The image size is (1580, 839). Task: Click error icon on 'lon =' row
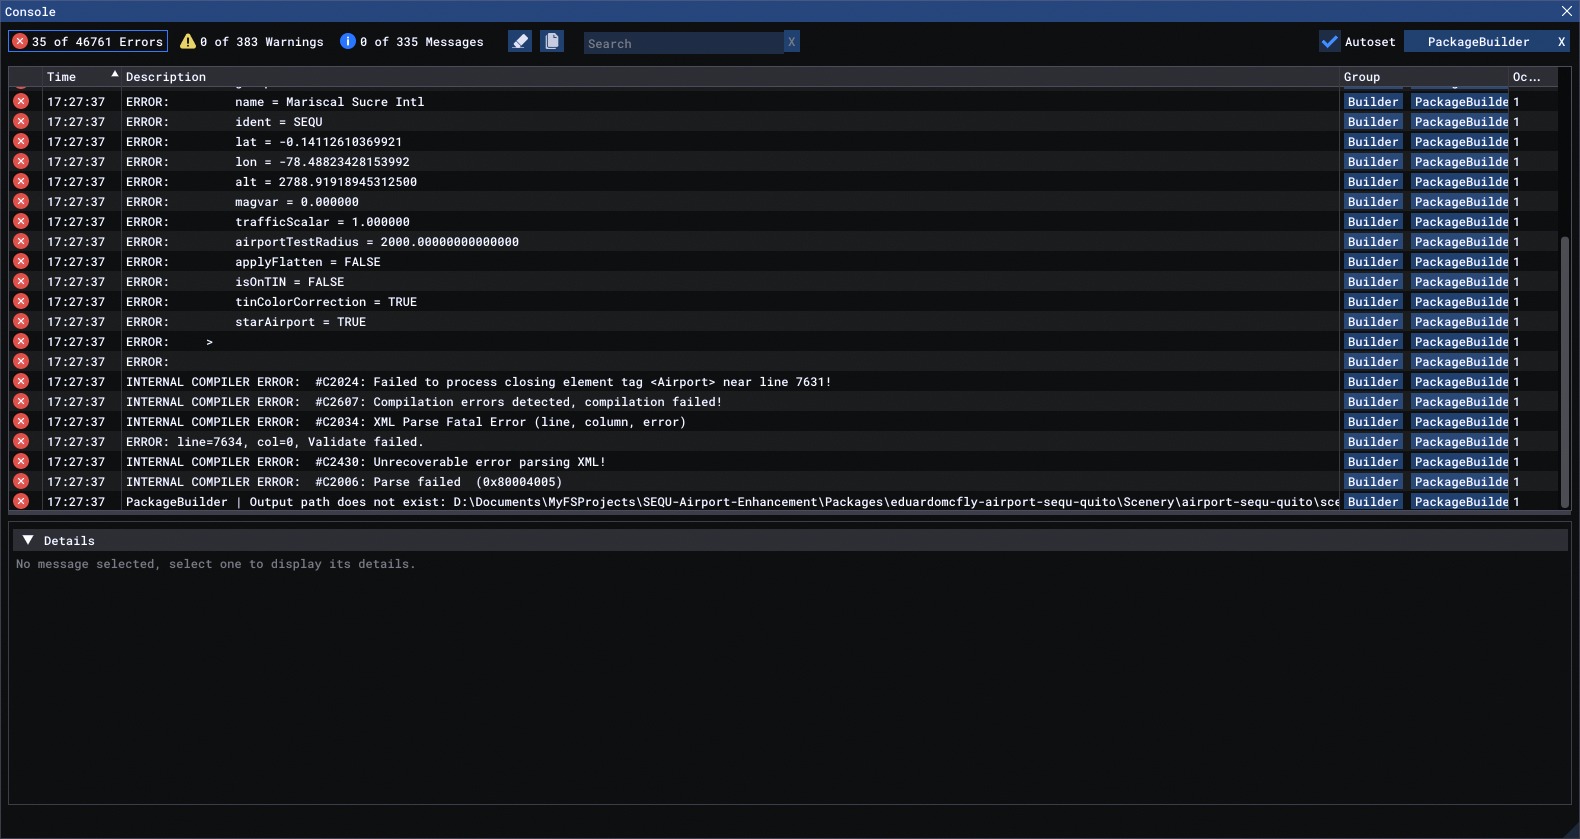(21, 161)
